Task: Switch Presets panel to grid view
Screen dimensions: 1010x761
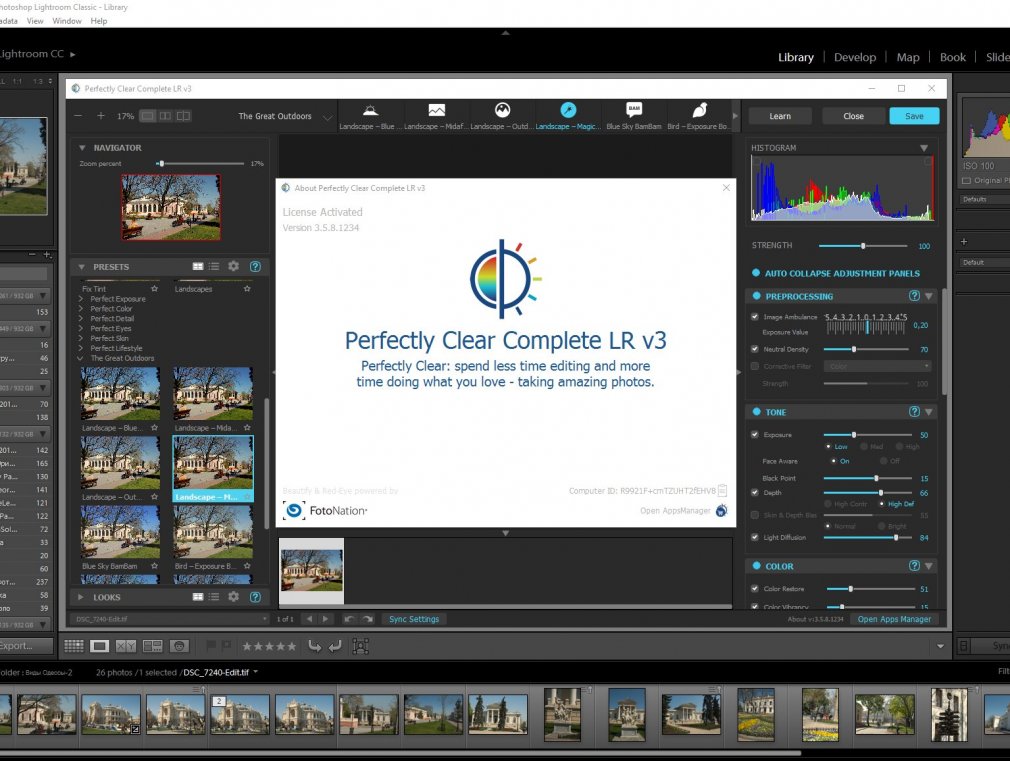Action: pos(198,266)
